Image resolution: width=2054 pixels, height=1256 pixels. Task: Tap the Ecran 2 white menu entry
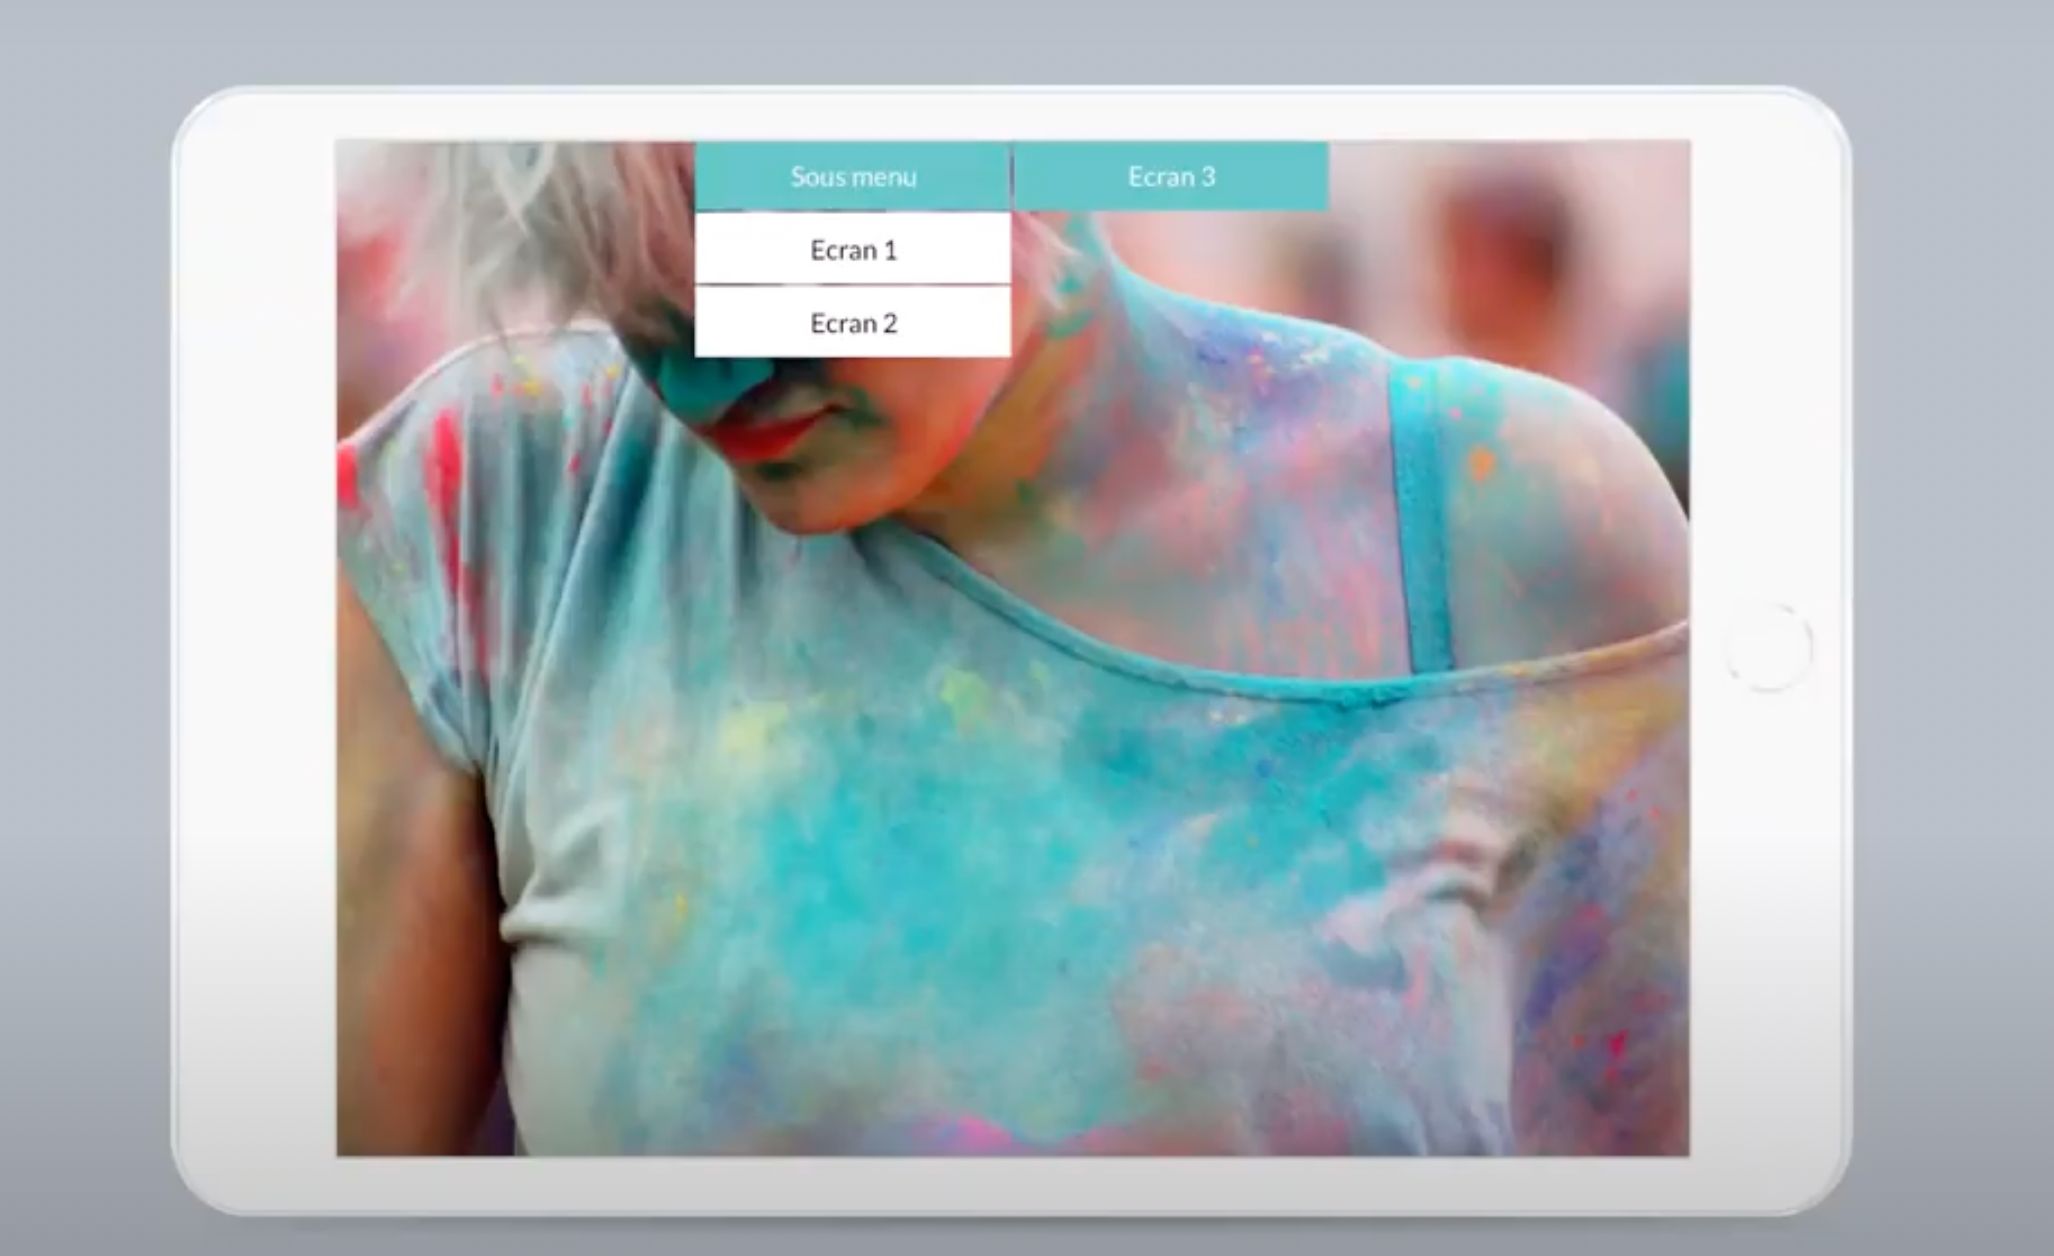[853, 323]
